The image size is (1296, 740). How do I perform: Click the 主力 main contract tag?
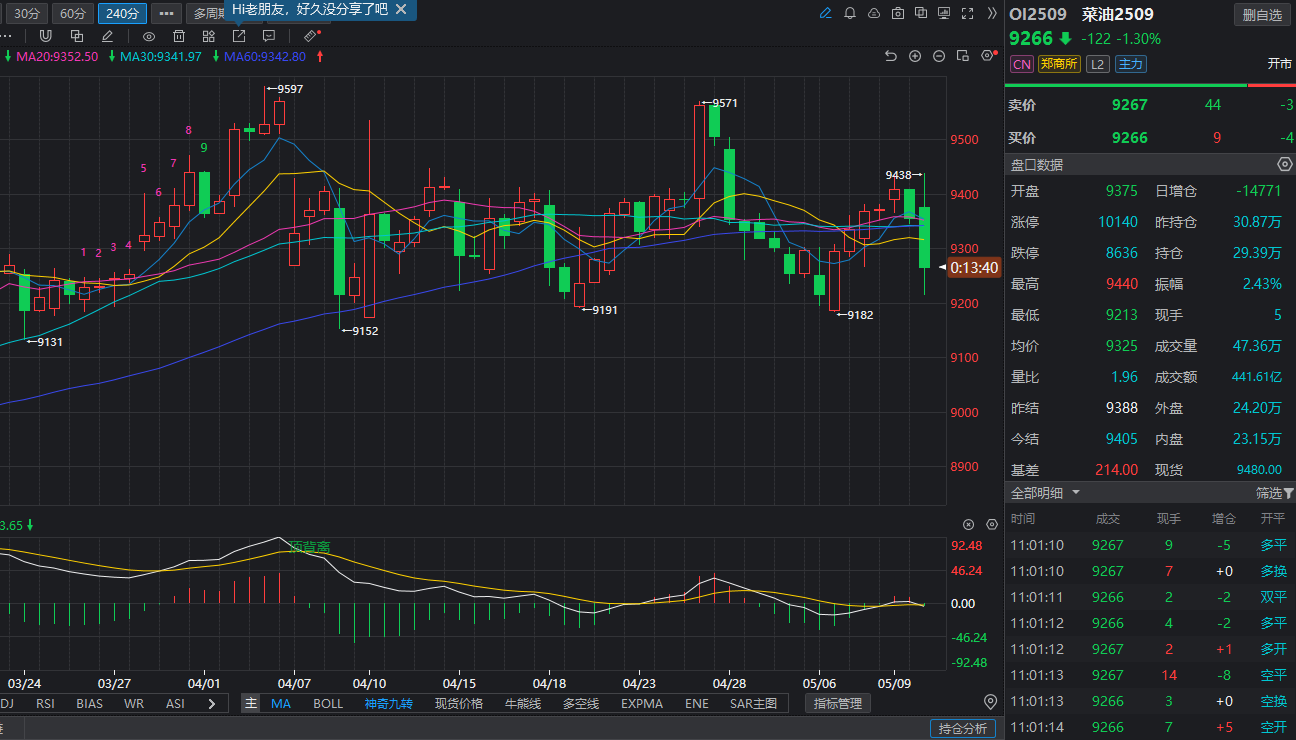(x=1130, y=64)
